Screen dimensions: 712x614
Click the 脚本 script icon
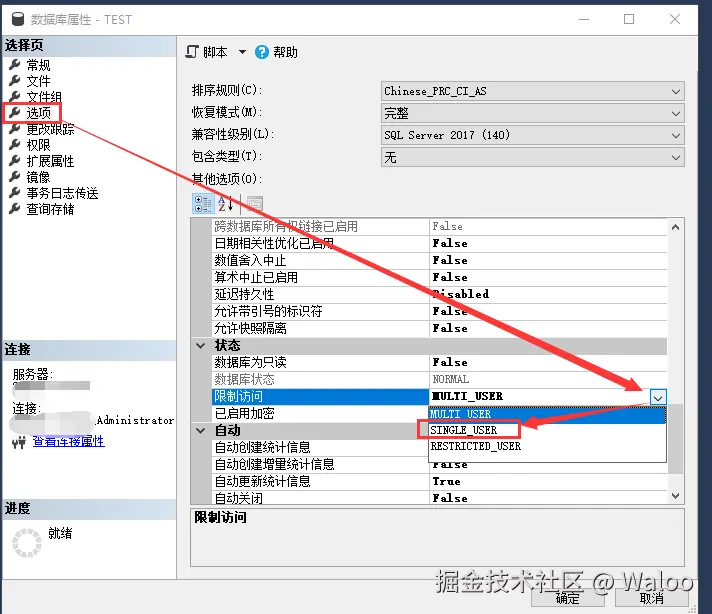point(192,52)
